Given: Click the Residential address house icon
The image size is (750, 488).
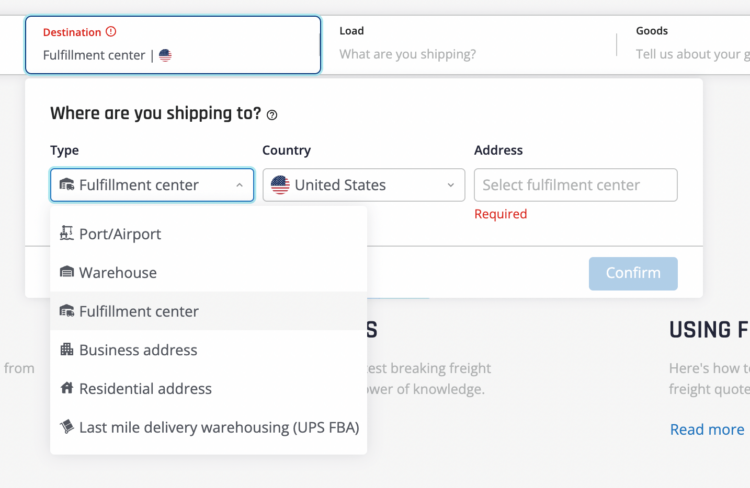Looking at the screenshot, I should pyautogui.click(x=66, y=388).
